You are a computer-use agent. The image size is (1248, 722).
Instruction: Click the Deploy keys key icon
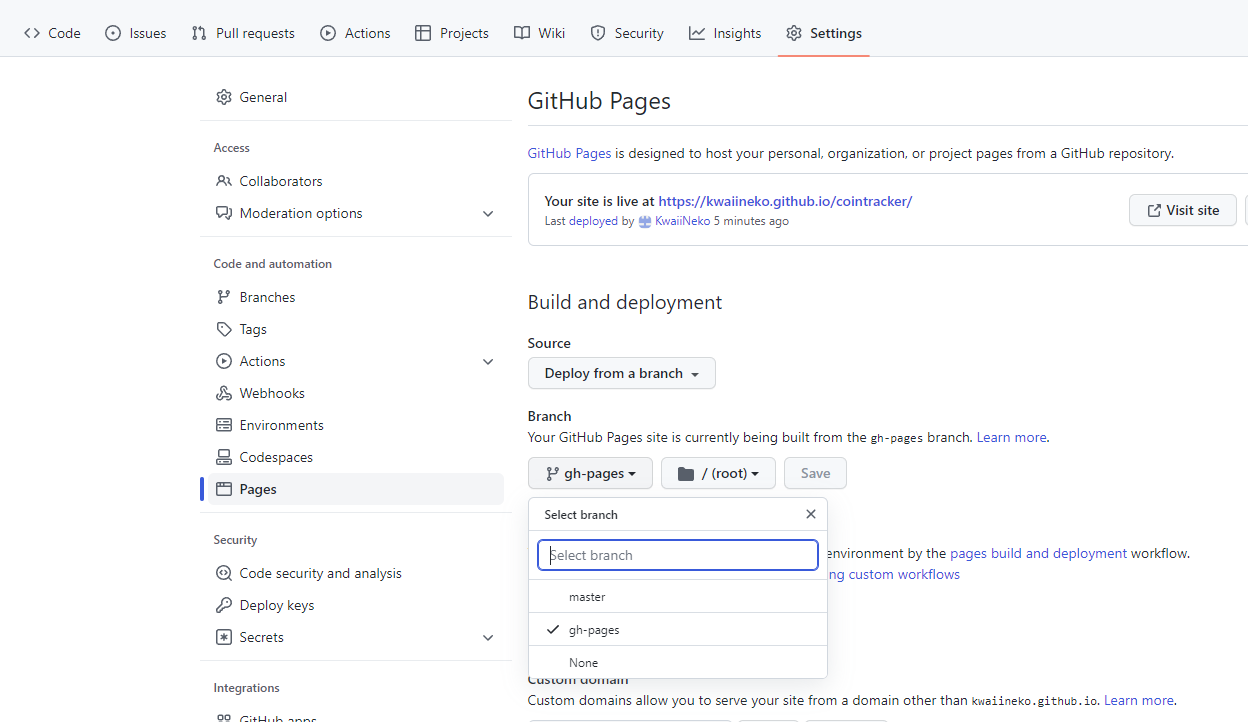[224, 605]
